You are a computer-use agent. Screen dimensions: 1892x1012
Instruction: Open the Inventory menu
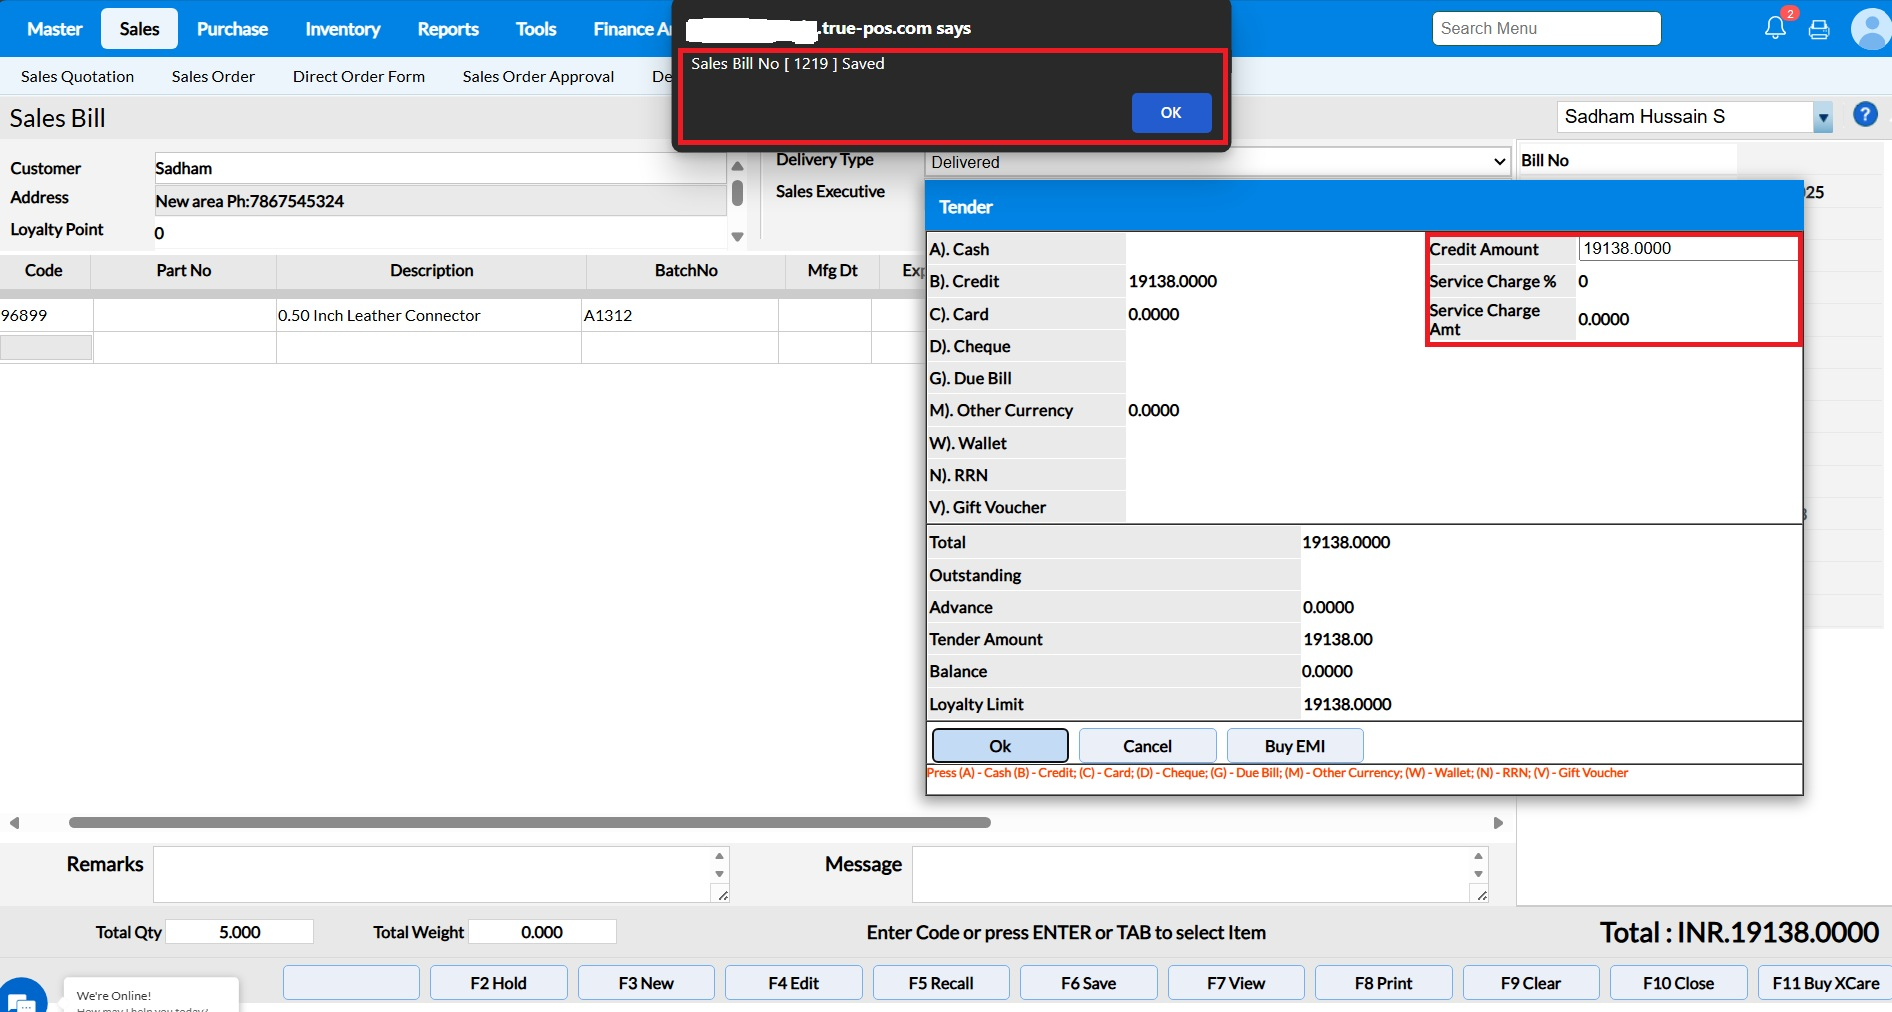[342, 29]
